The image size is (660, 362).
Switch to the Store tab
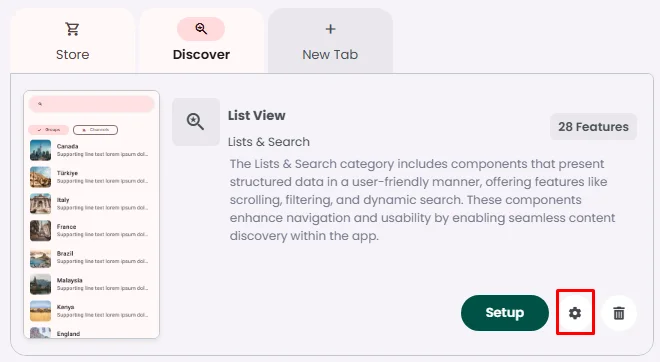coord(72,41)
